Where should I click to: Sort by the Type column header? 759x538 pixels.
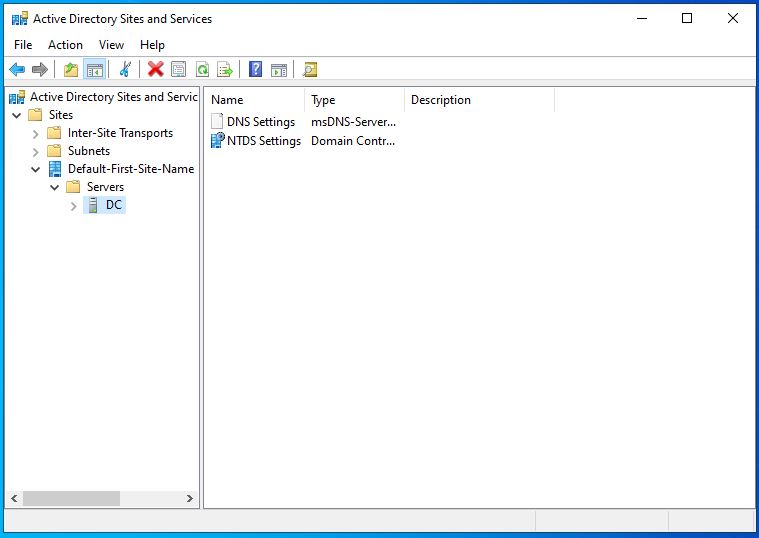354,100
